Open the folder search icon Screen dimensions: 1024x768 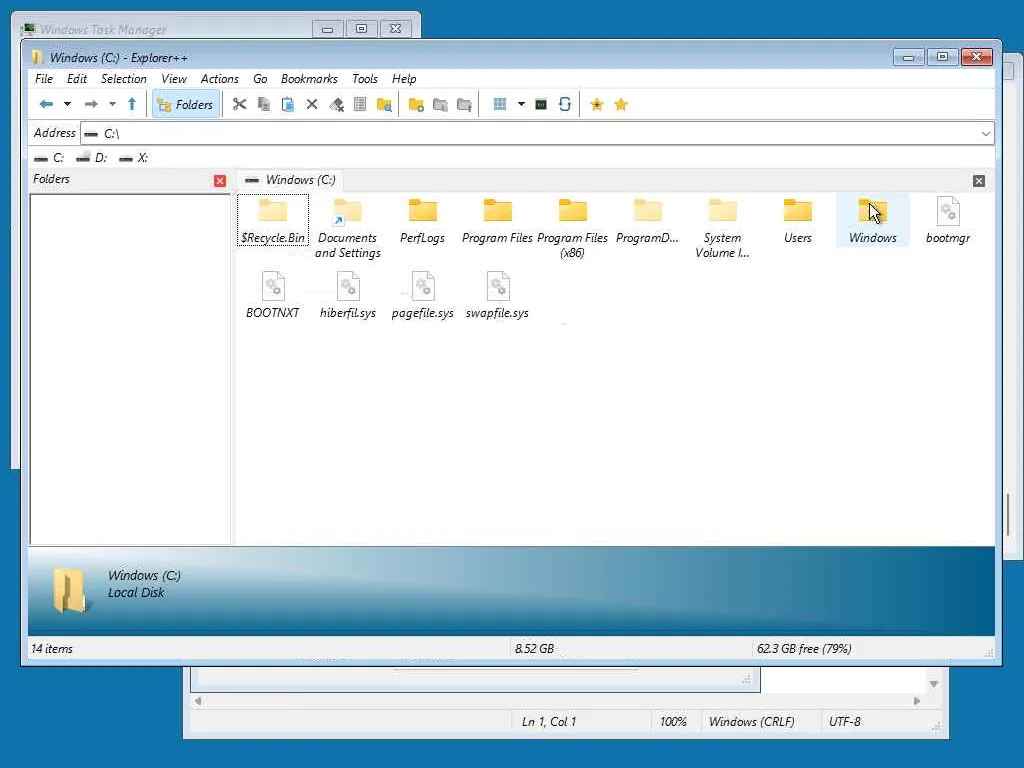coord(384,104)
